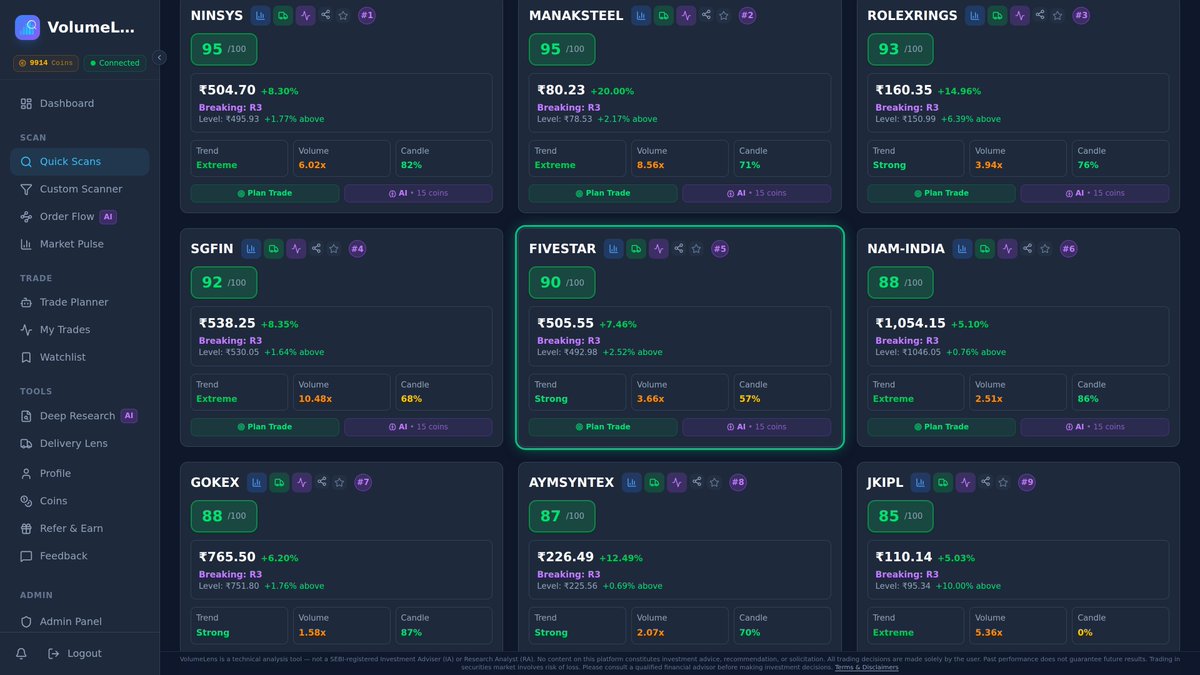Click Plan Trade on NINSYS card

[x=265, y=193]
